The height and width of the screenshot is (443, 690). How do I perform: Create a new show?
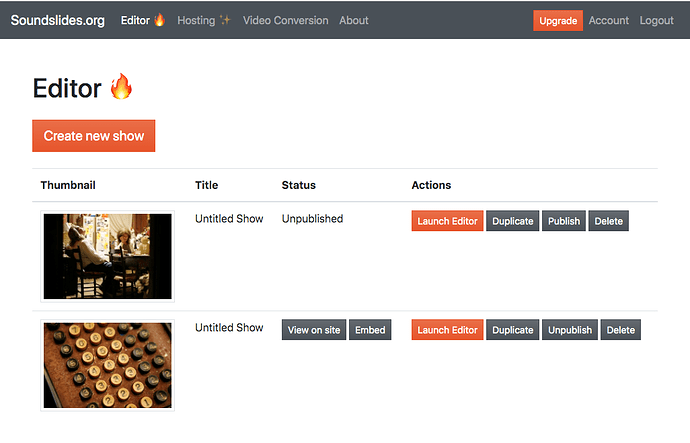(94, 136)
